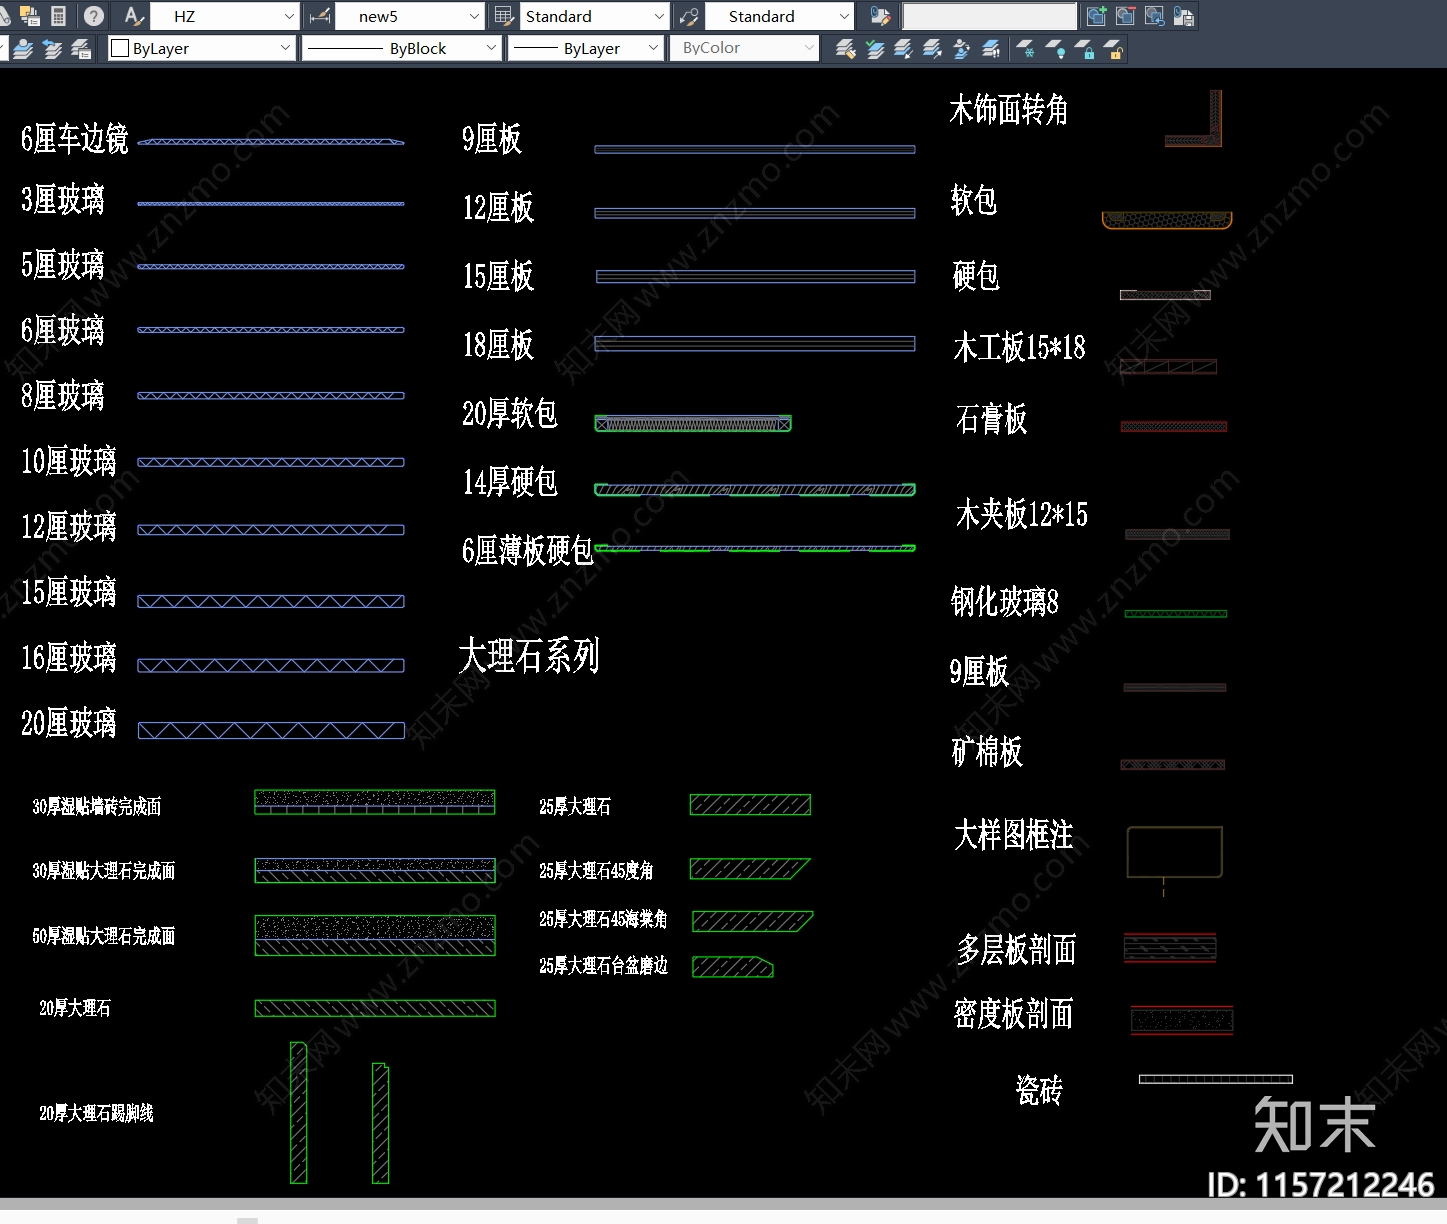The height and width of the screenshot is (1224, 1447).
Task: Expand the ByColor plot style dropdown
Action: (745, 48)
